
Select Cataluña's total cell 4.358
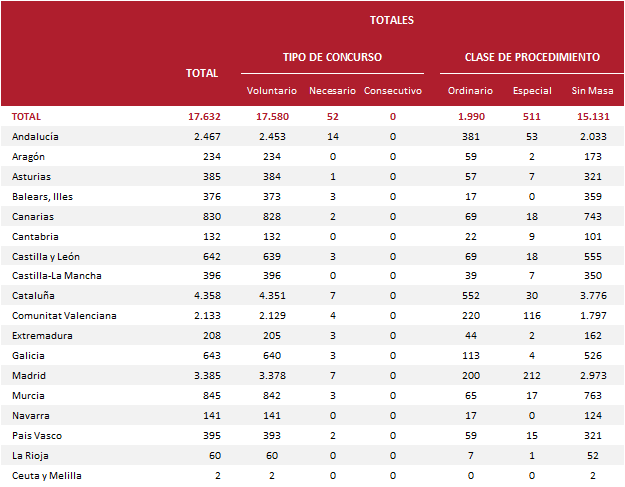(207, 296)
